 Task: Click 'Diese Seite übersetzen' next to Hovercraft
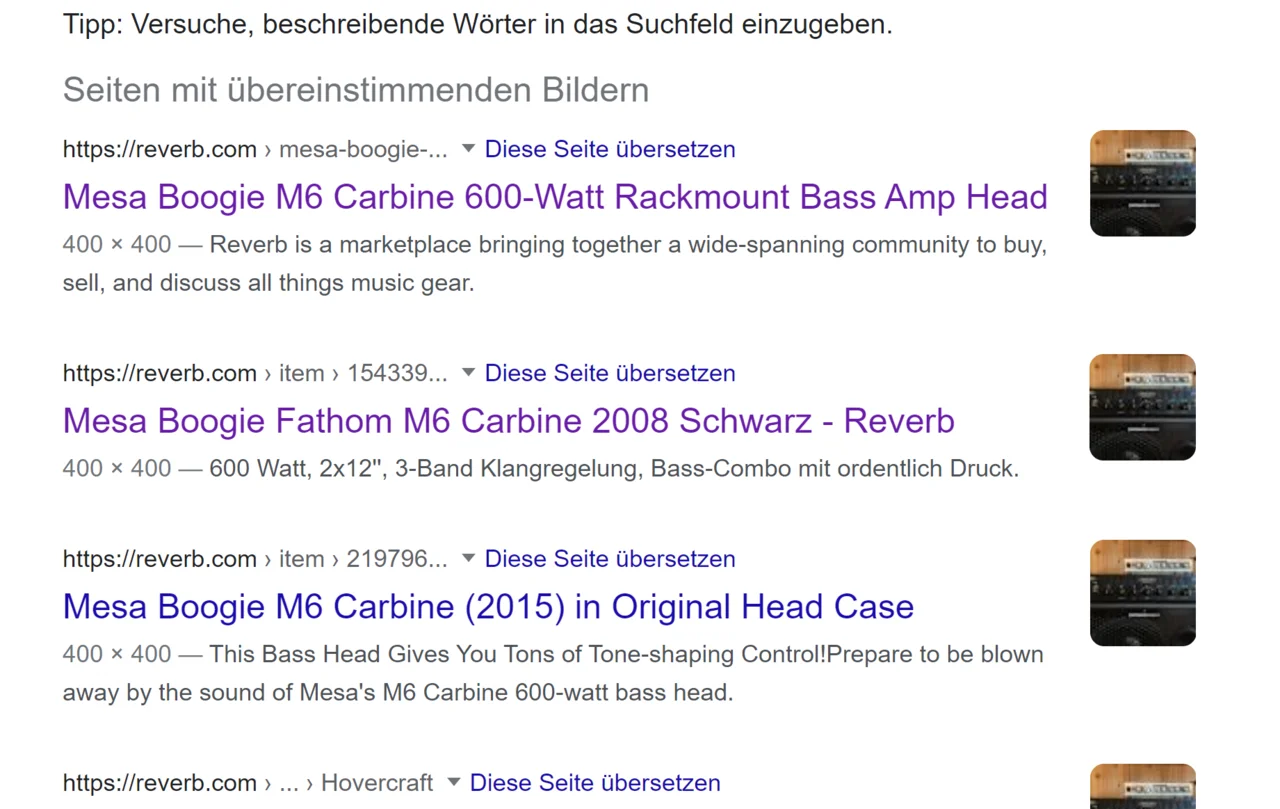click(x=595, y=783)
